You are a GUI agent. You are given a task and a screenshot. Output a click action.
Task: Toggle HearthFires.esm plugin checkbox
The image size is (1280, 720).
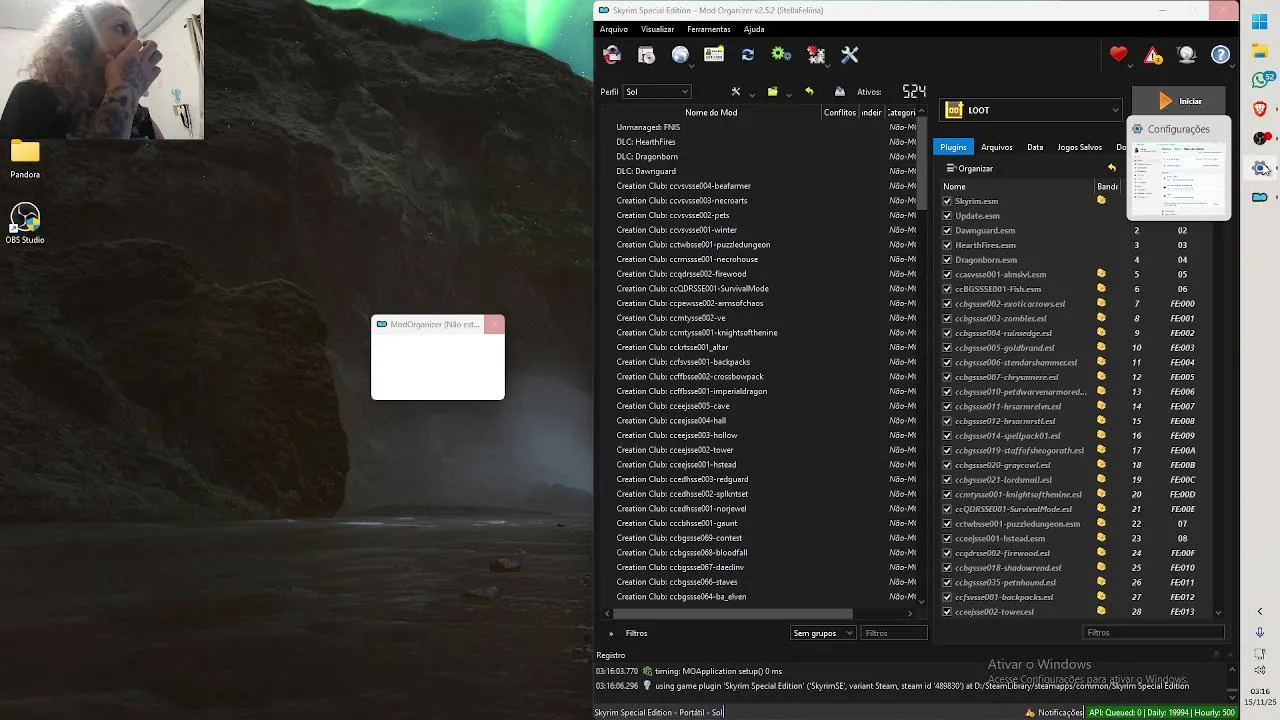(947, 245)
